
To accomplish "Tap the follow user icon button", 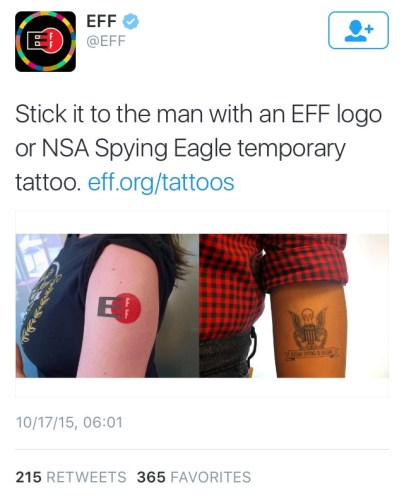I will [x=358, y=30].
